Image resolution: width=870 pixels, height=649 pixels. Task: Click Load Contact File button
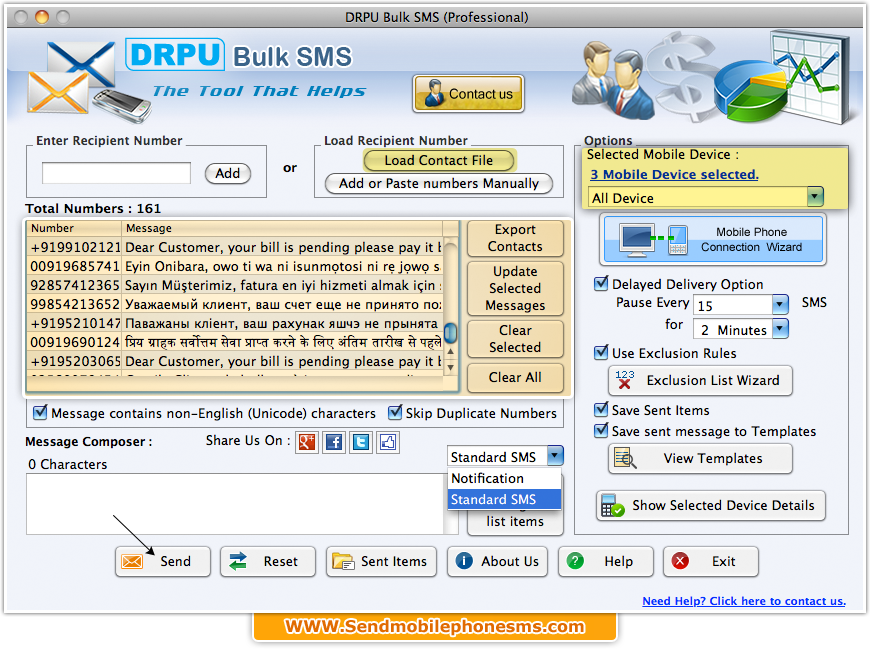pos(439,160)
